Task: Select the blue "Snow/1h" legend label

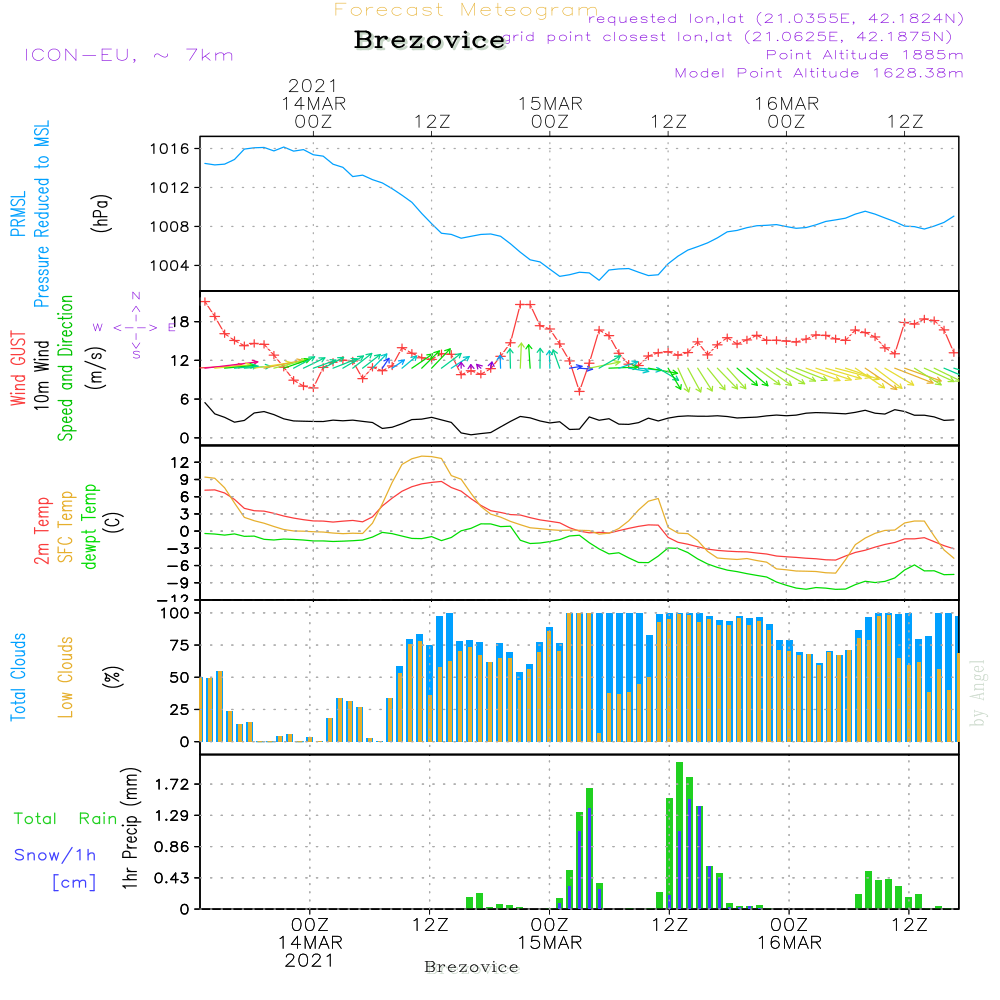Action: [55, 855]
